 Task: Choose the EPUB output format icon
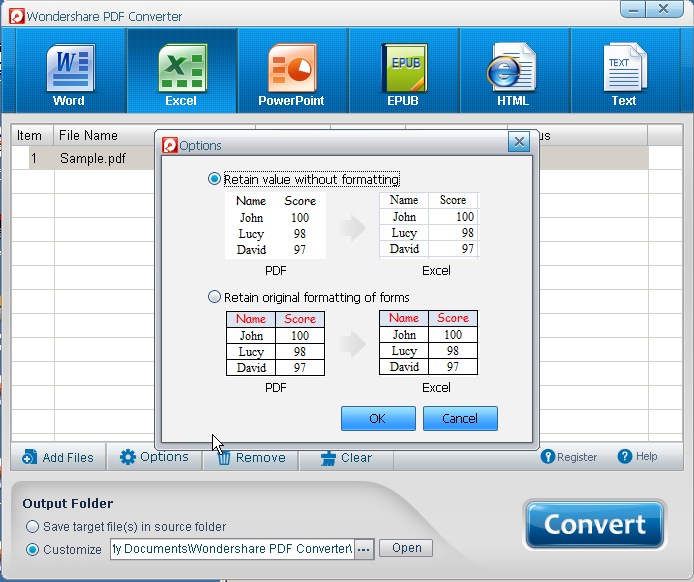(x=404, y=68)
